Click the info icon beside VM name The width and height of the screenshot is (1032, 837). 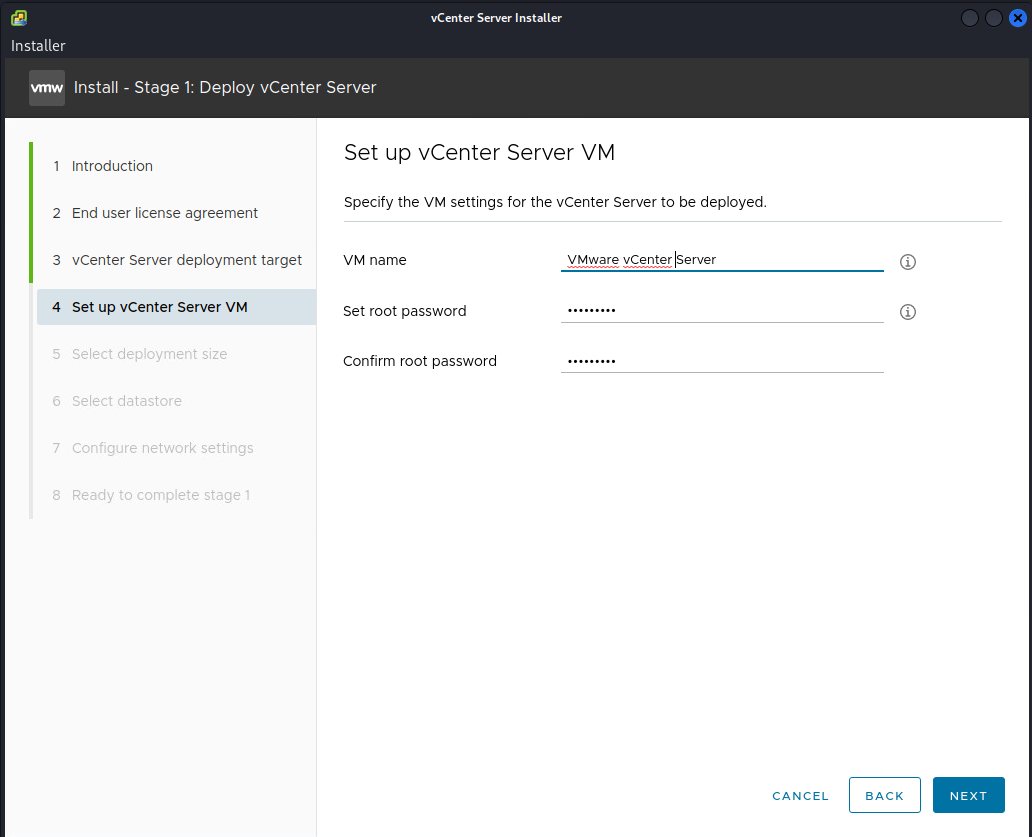tap(908, 262)
